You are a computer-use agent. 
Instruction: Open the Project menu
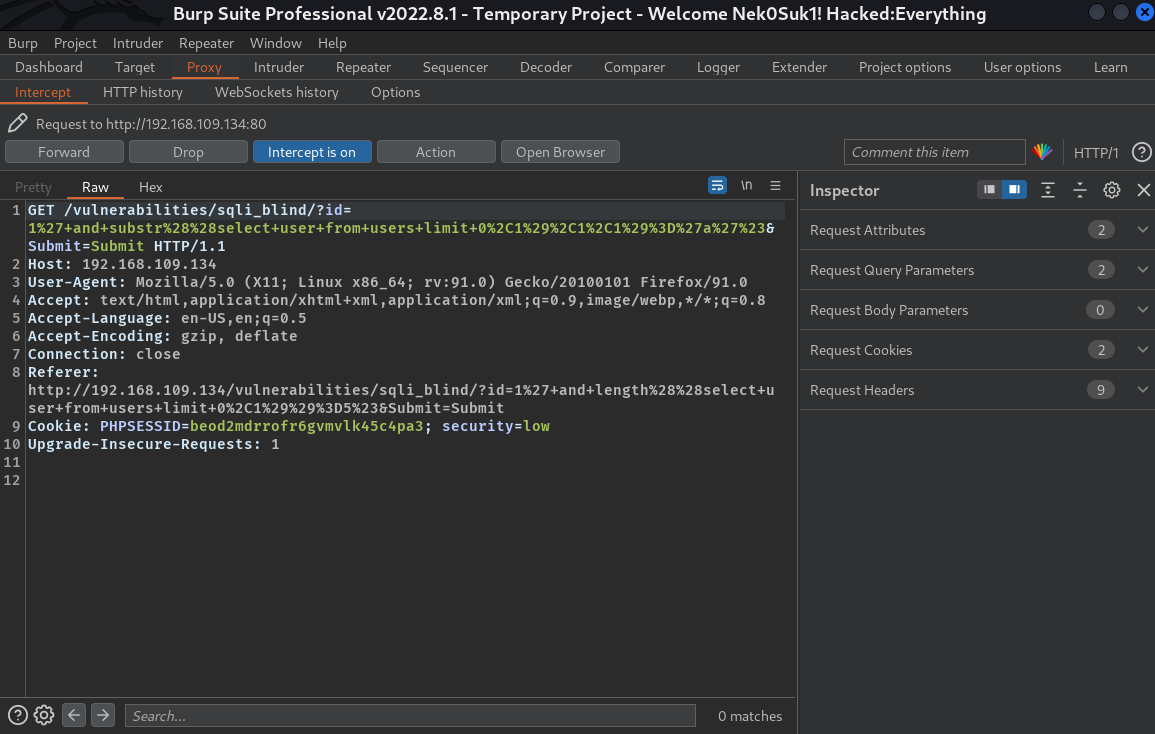[x=75, y=43]
